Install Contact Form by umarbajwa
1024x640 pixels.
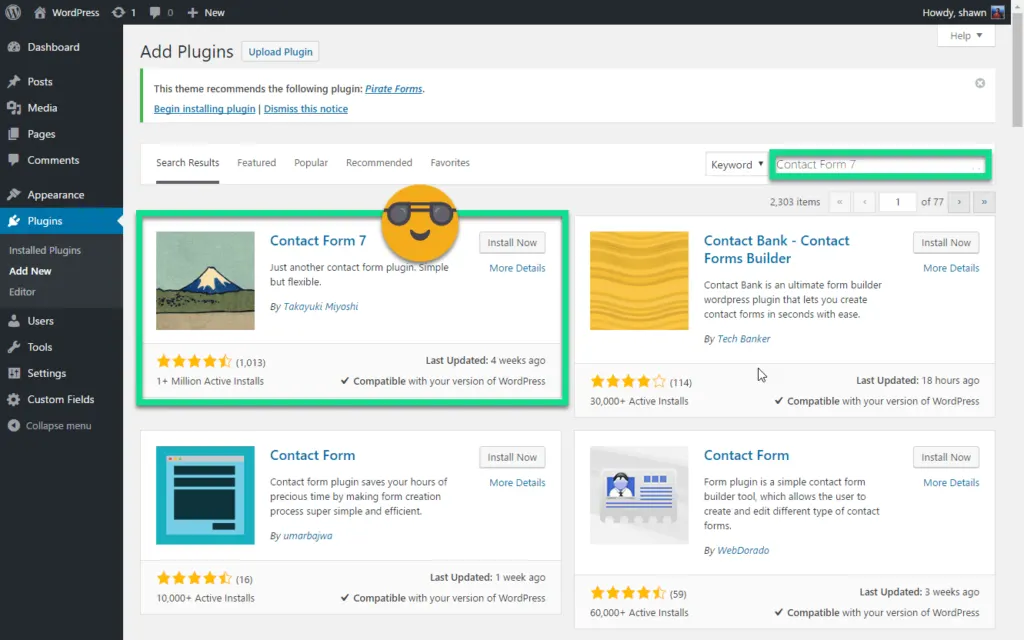click(512, 457)
